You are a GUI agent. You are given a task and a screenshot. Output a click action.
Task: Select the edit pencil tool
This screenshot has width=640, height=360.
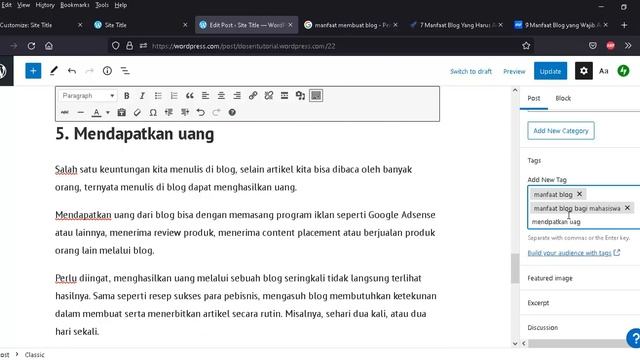(x=53, y=71)
